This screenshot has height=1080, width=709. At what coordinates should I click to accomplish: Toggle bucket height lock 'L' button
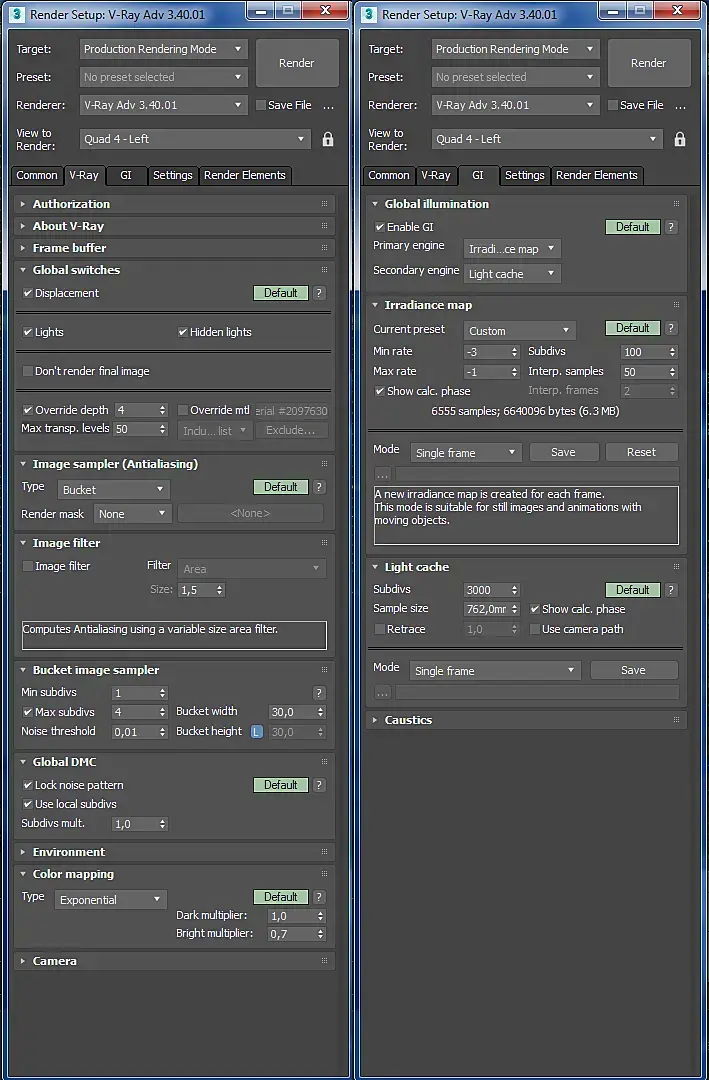click(256, 731)
